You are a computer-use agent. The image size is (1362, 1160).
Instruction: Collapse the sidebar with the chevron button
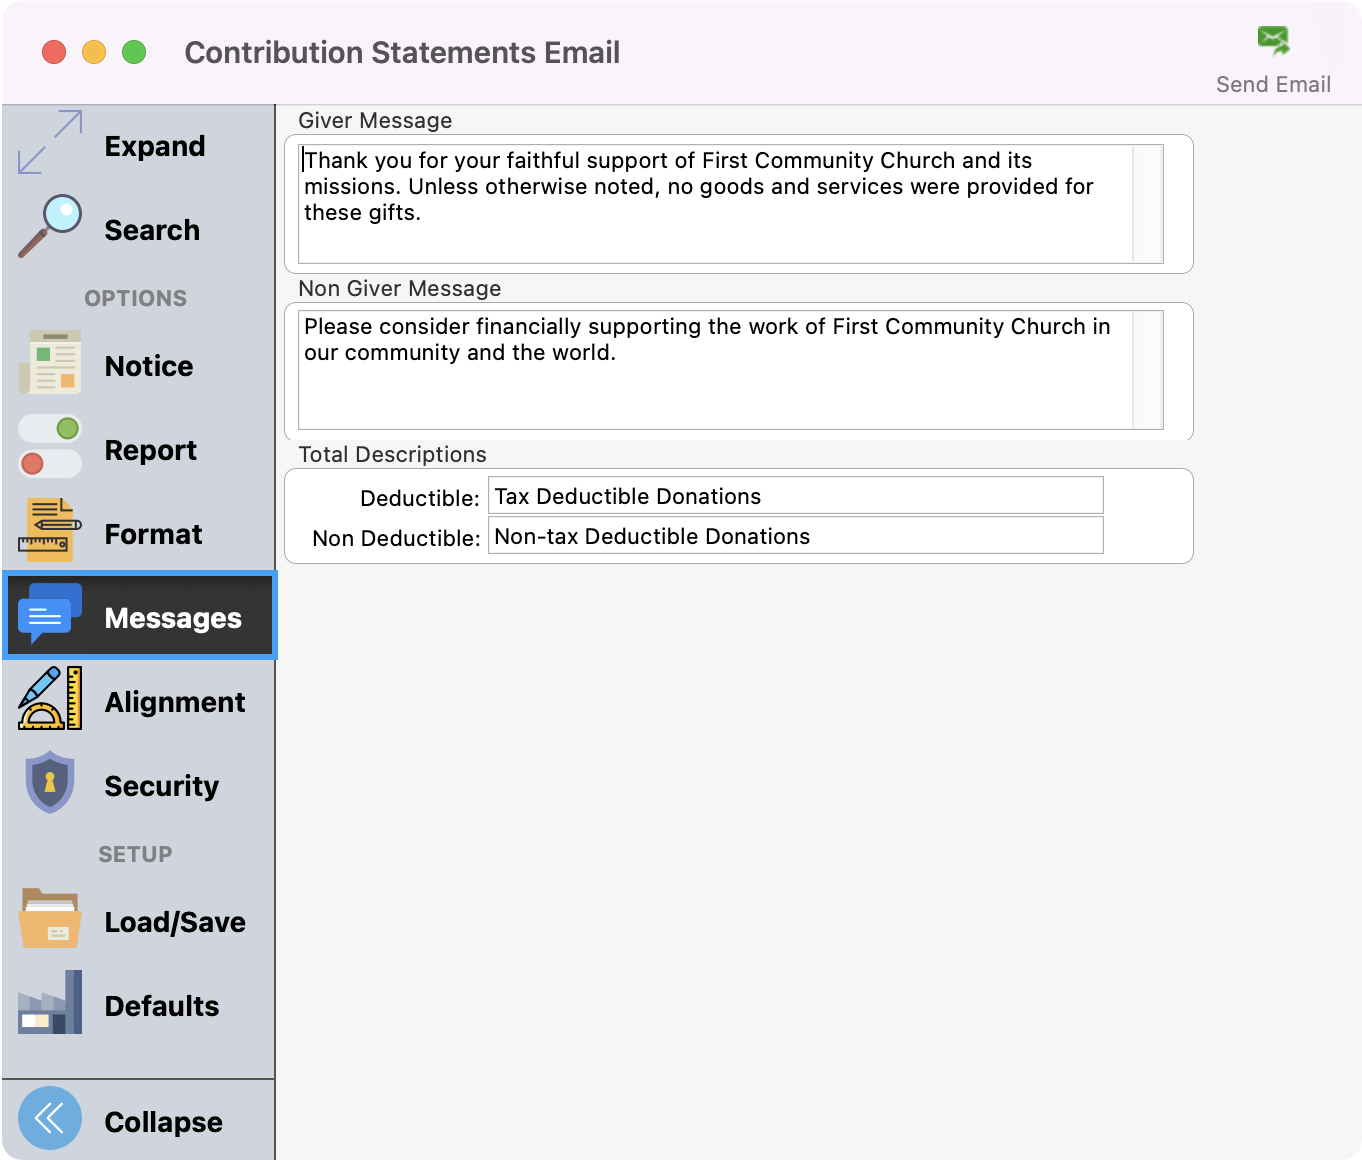[50, 1118]
